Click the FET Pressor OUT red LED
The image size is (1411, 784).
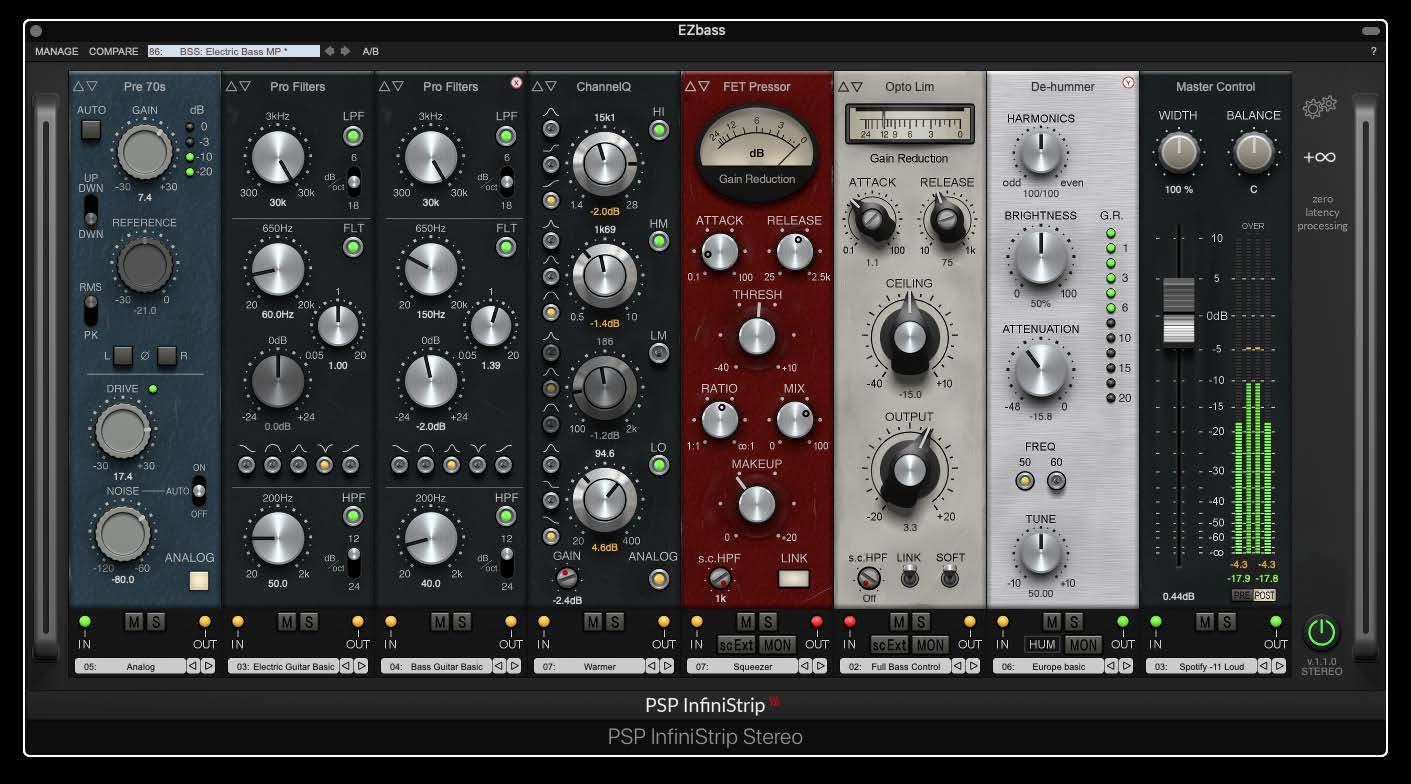[816, 622]
